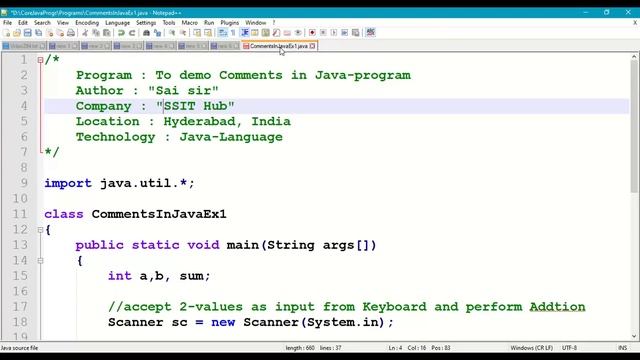Open the Settings menu

tap(146, 22)
